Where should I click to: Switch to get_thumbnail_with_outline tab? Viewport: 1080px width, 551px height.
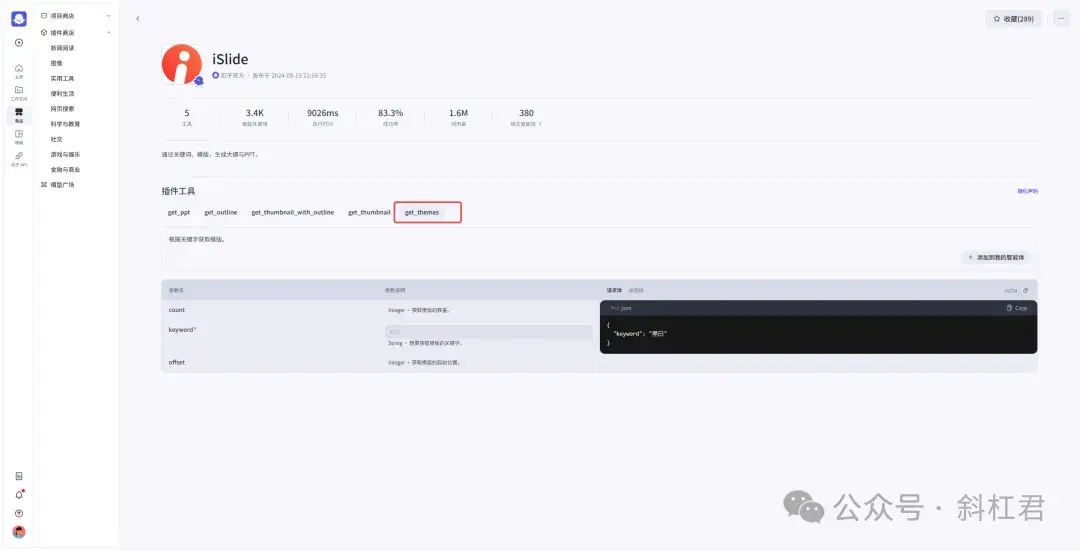click(293, 212)
